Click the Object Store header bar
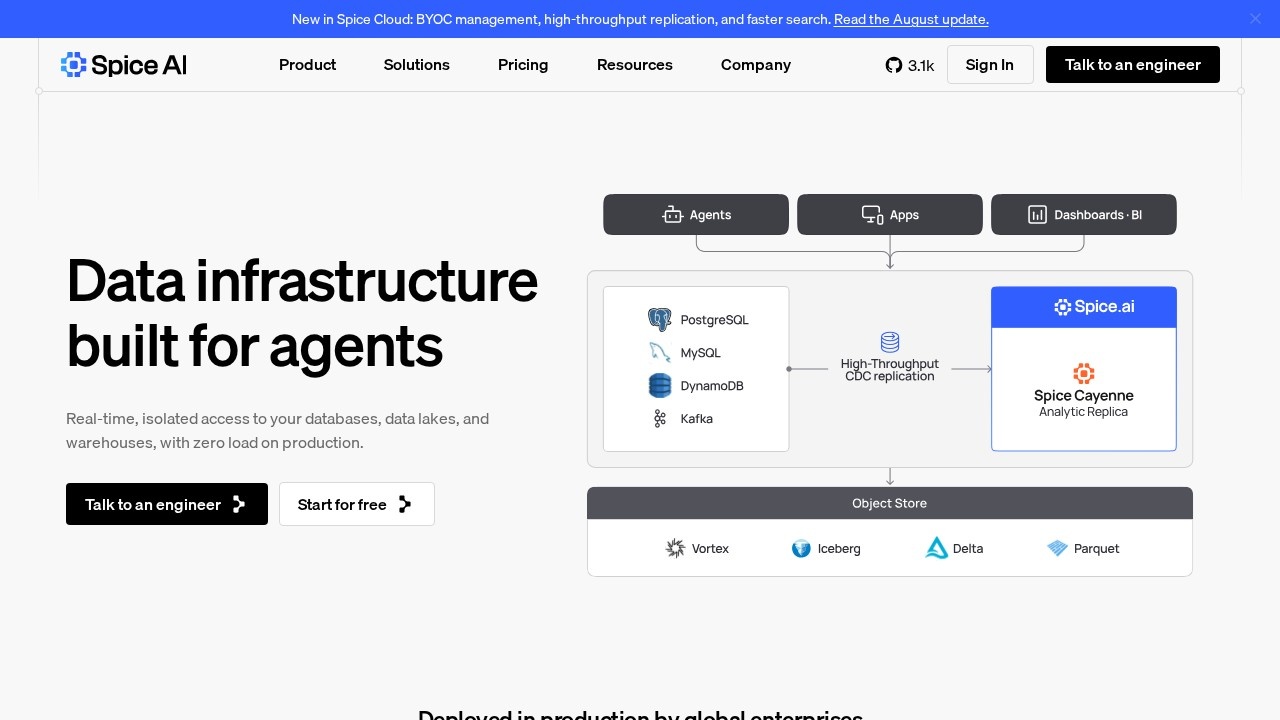Screen dimensions: 1280x720 tap(890, 503)
